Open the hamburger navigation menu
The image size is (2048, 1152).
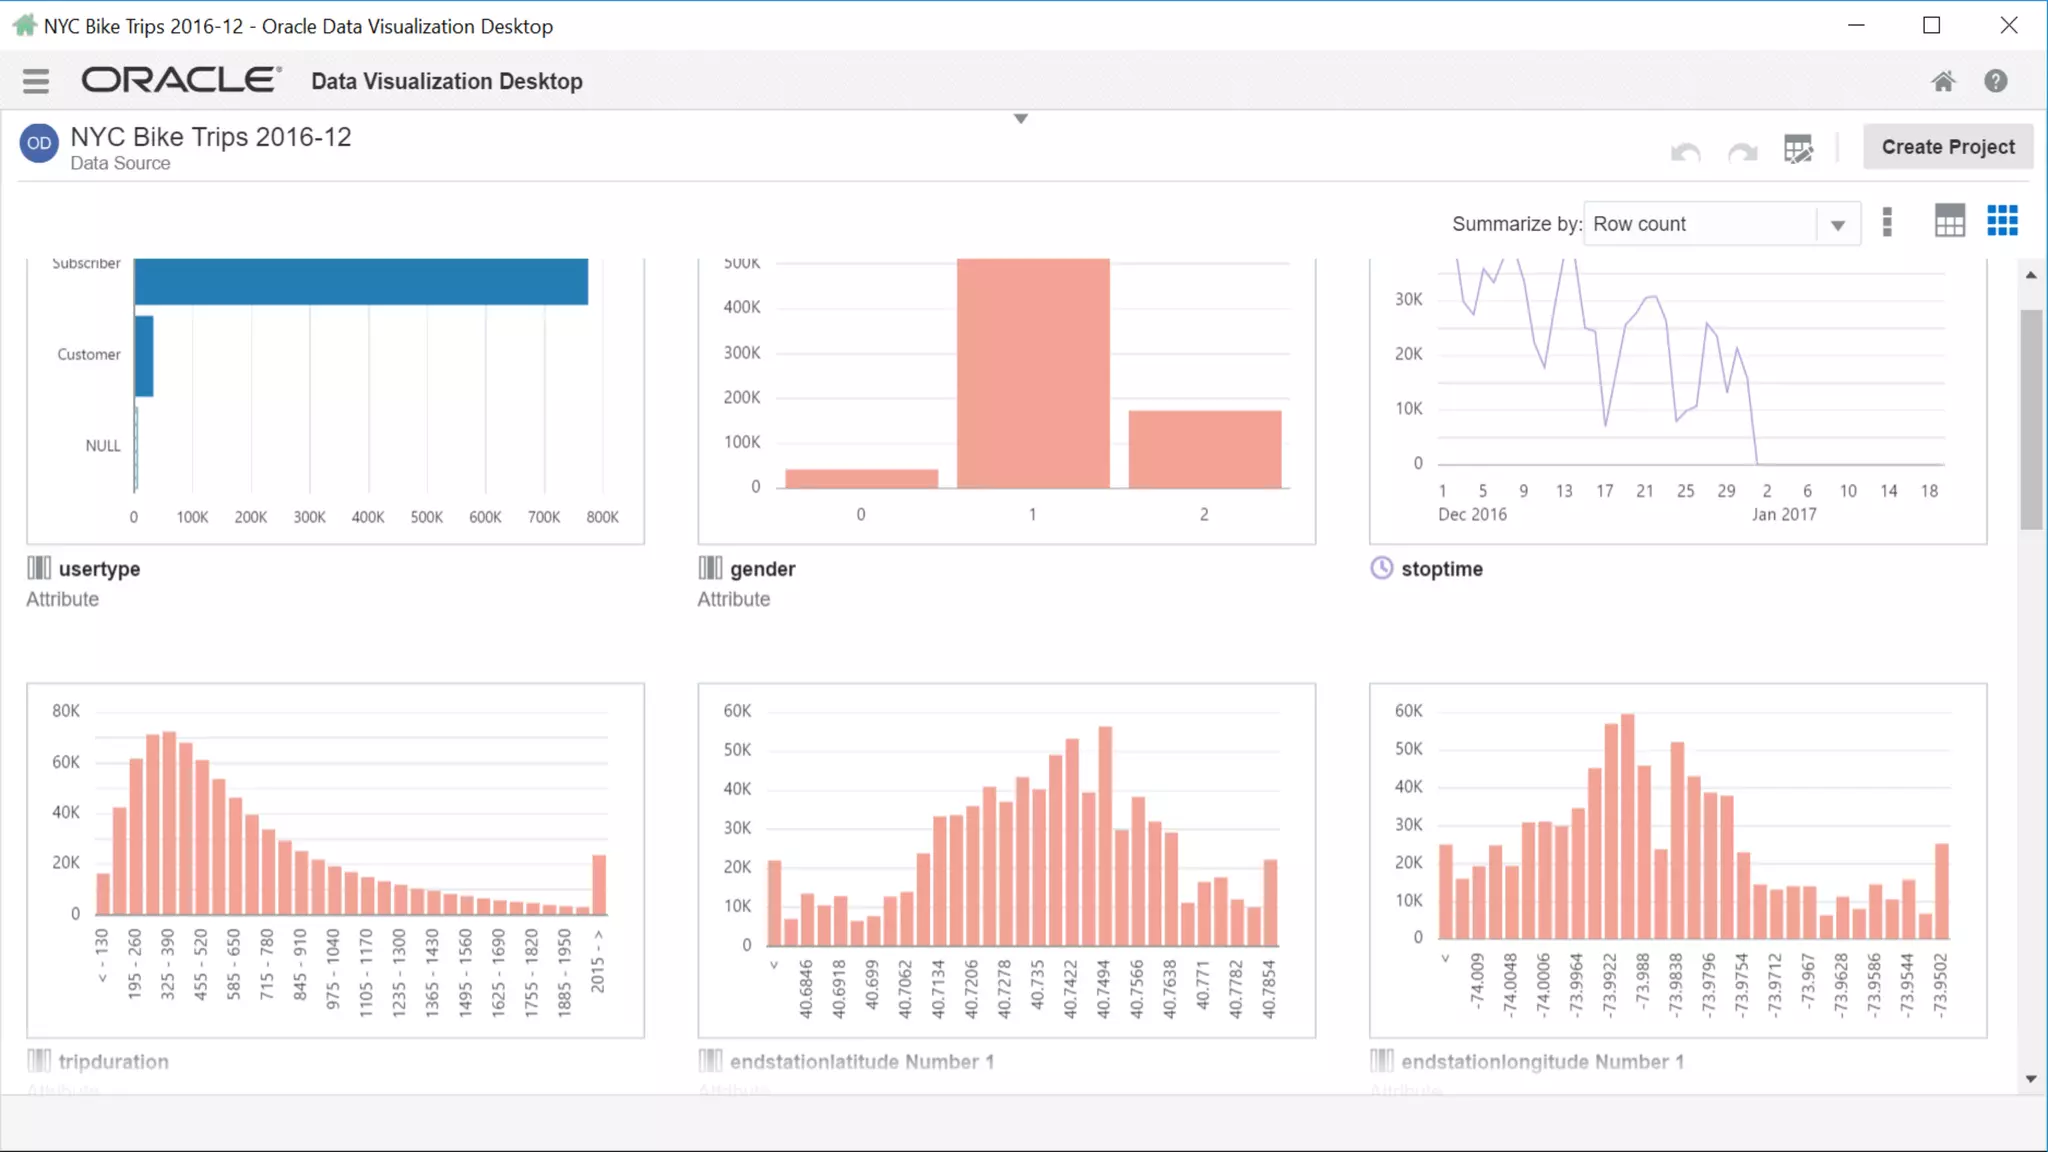pyautogui.click(x=36, y=81)
